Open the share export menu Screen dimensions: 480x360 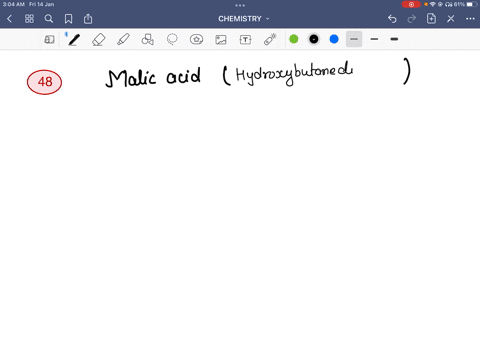pyautogui.click(x=88, y=19)
